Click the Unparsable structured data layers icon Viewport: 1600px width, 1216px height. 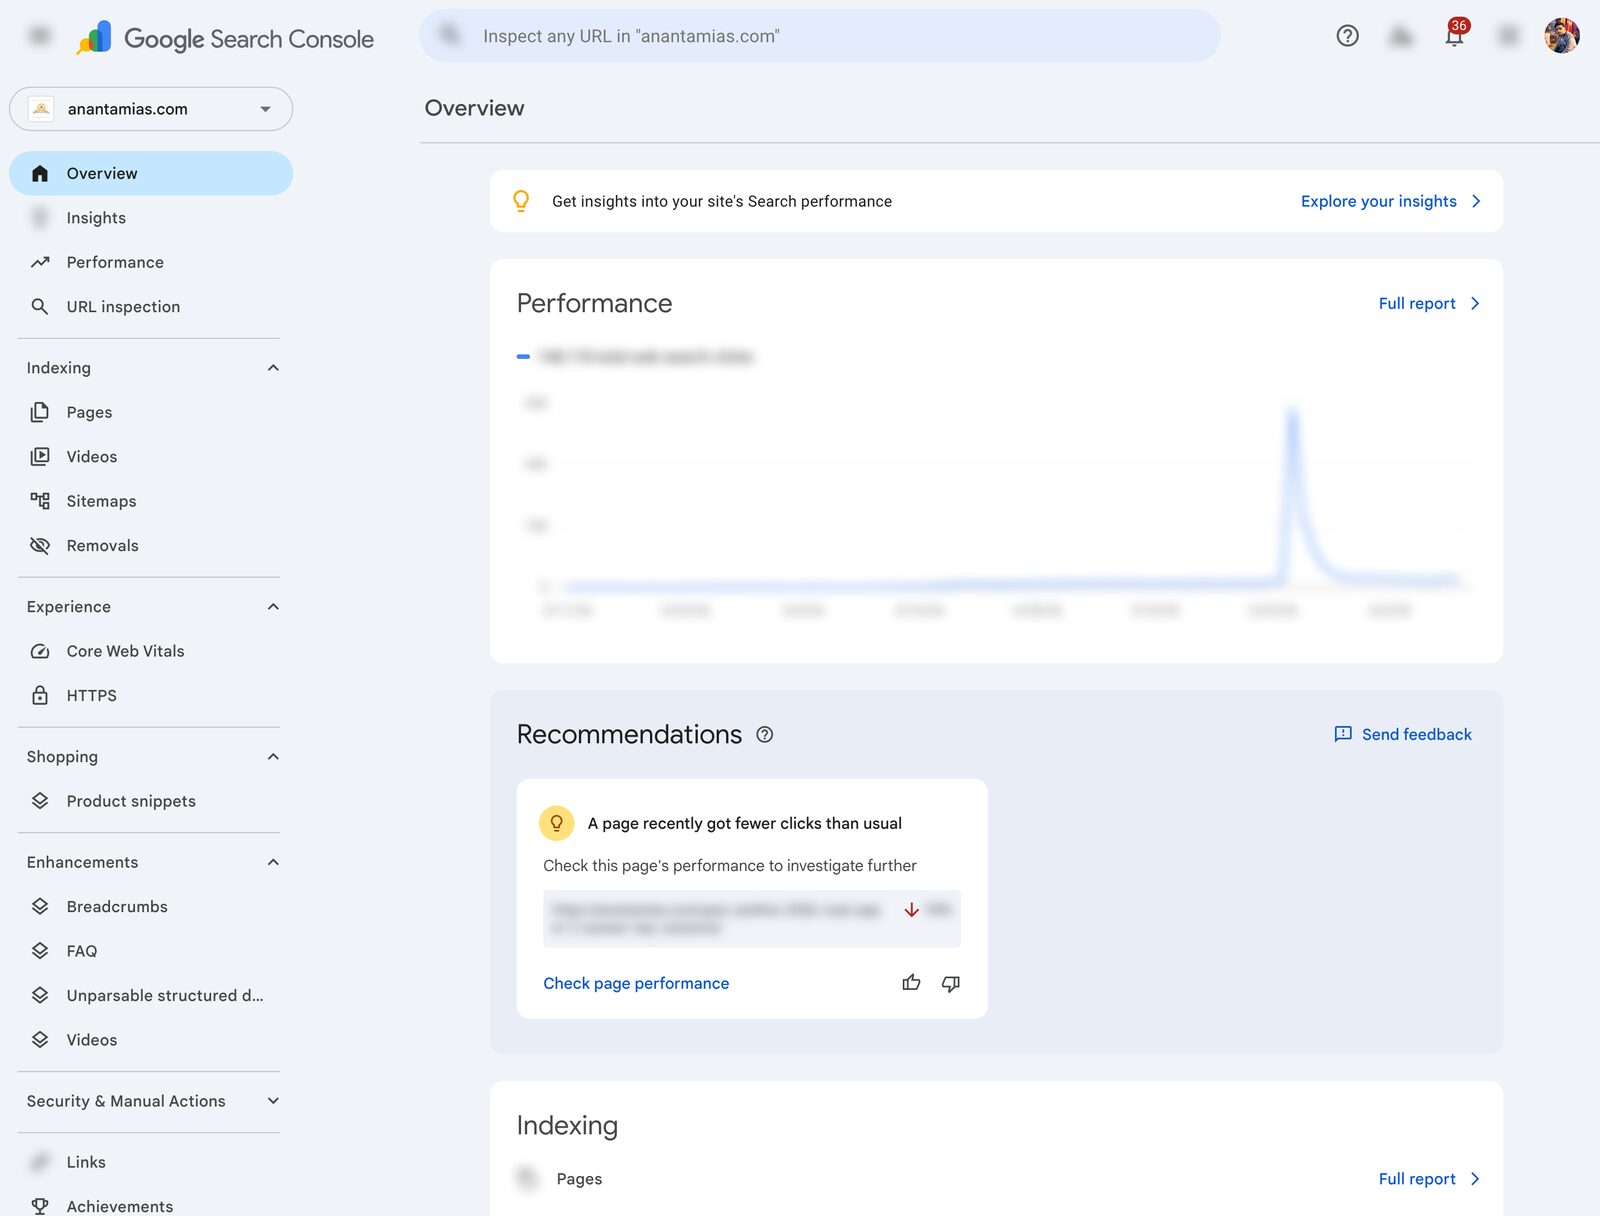[40, 995]
